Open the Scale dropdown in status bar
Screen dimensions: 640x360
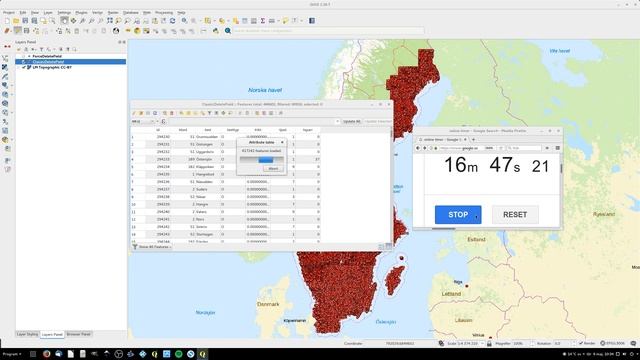click(482, 344)
